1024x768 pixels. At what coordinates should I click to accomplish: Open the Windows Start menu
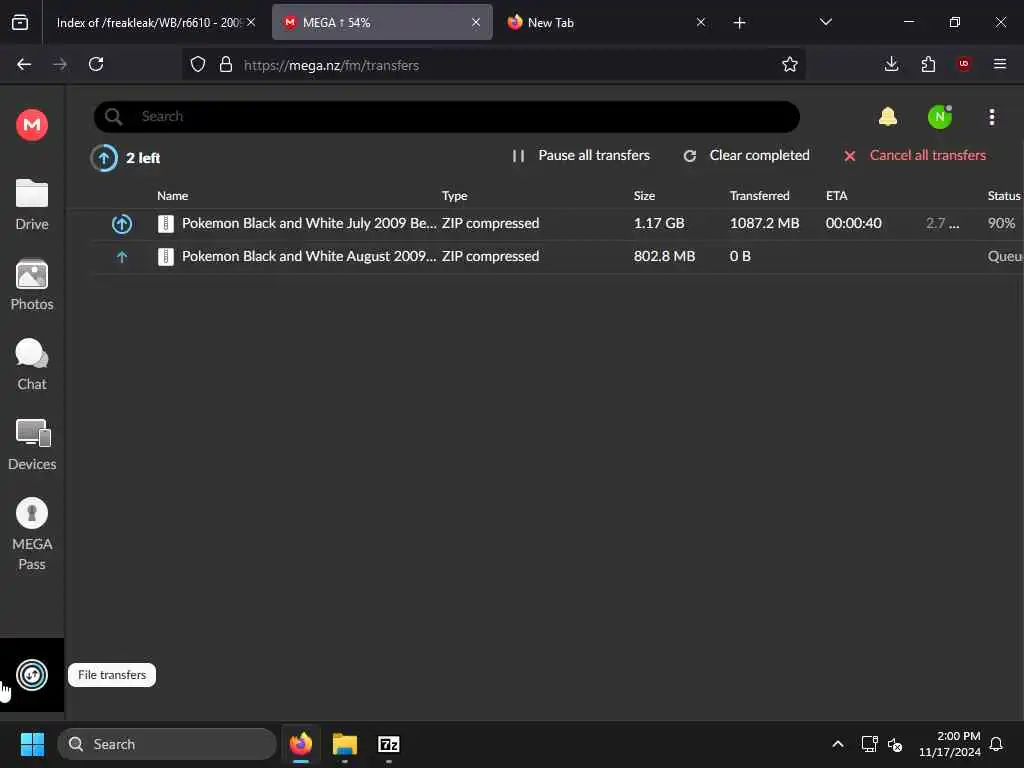pos(32,744)
